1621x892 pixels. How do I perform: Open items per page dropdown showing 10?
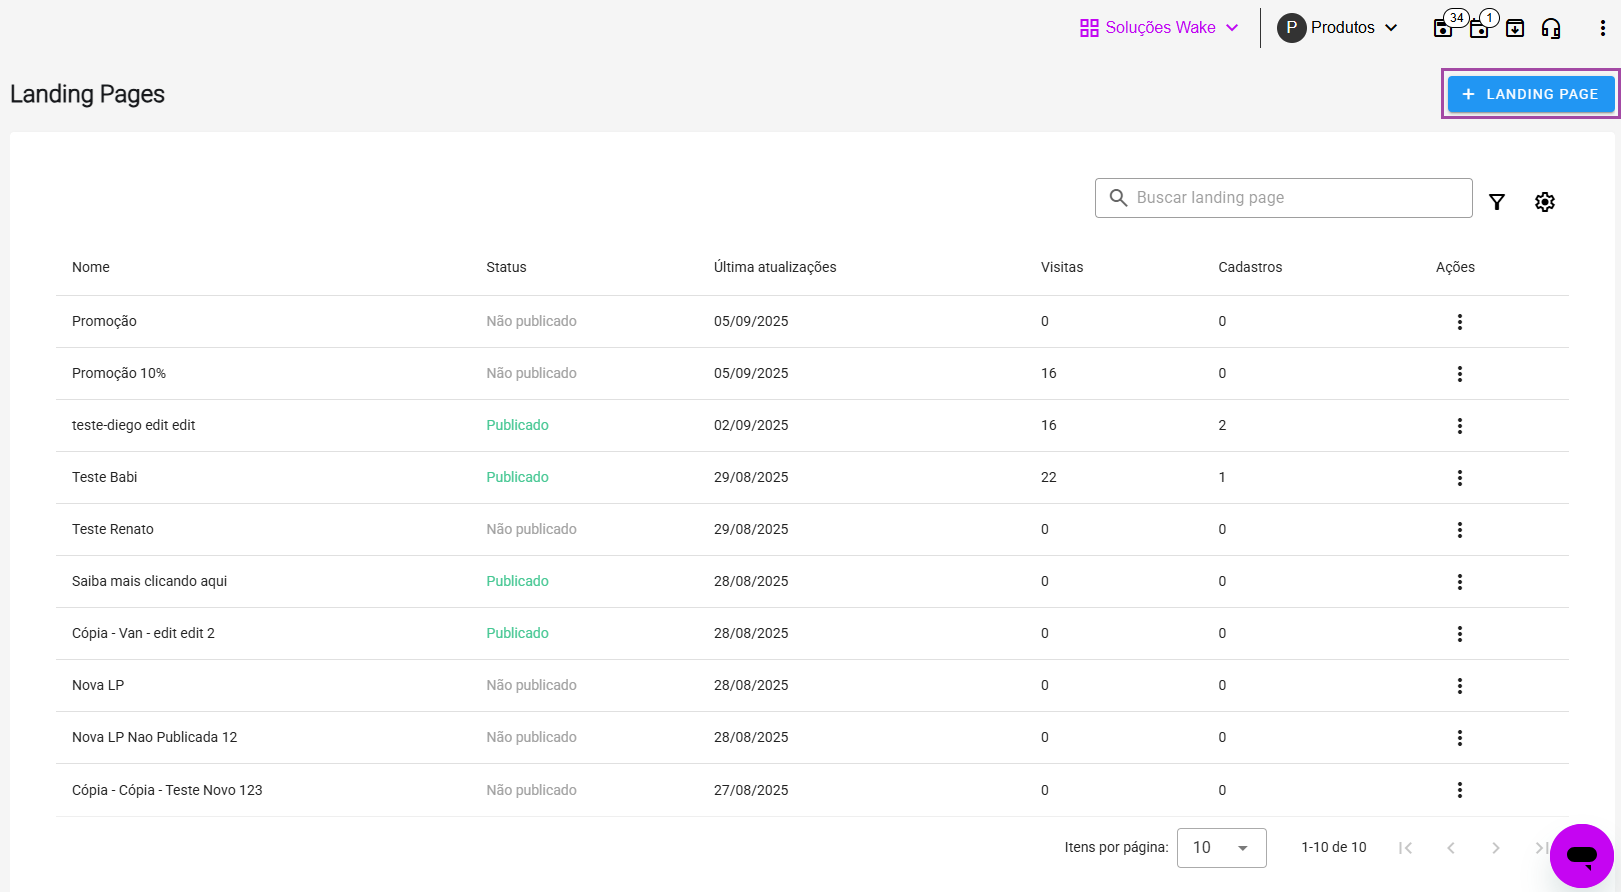click(x=1221, y=848)
